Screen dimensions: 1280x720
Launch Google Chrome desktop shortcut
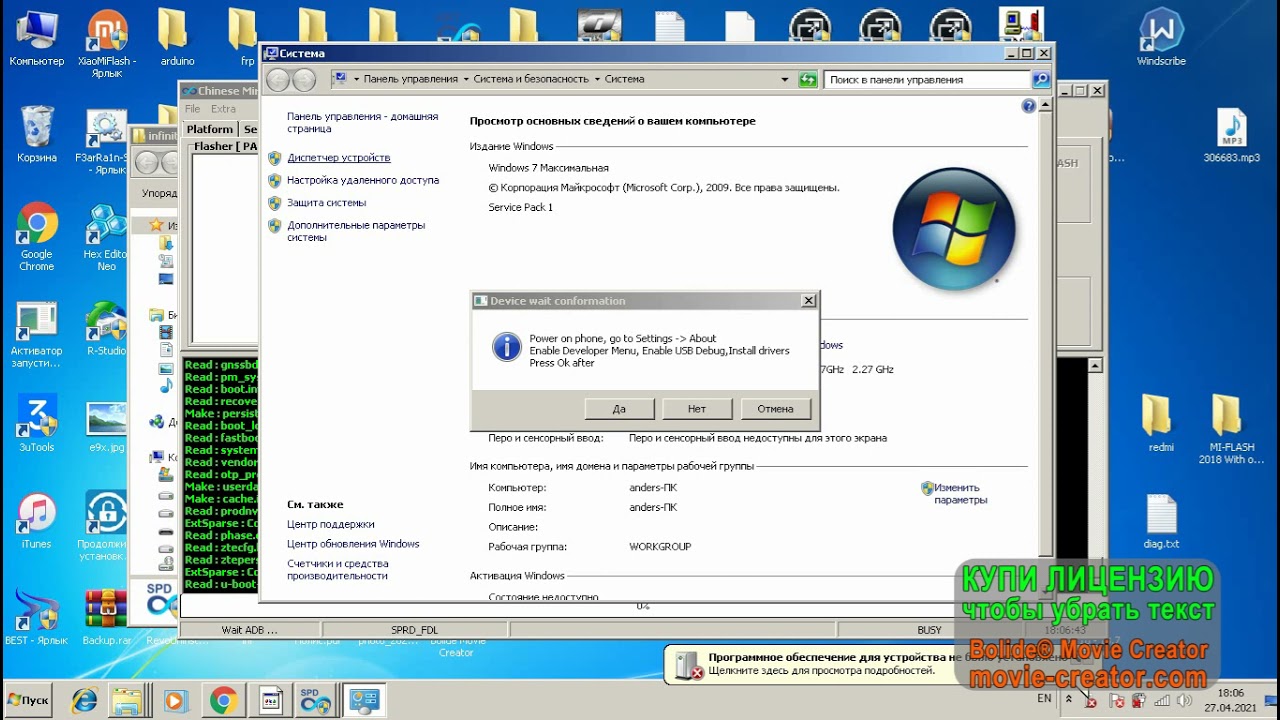37,237
